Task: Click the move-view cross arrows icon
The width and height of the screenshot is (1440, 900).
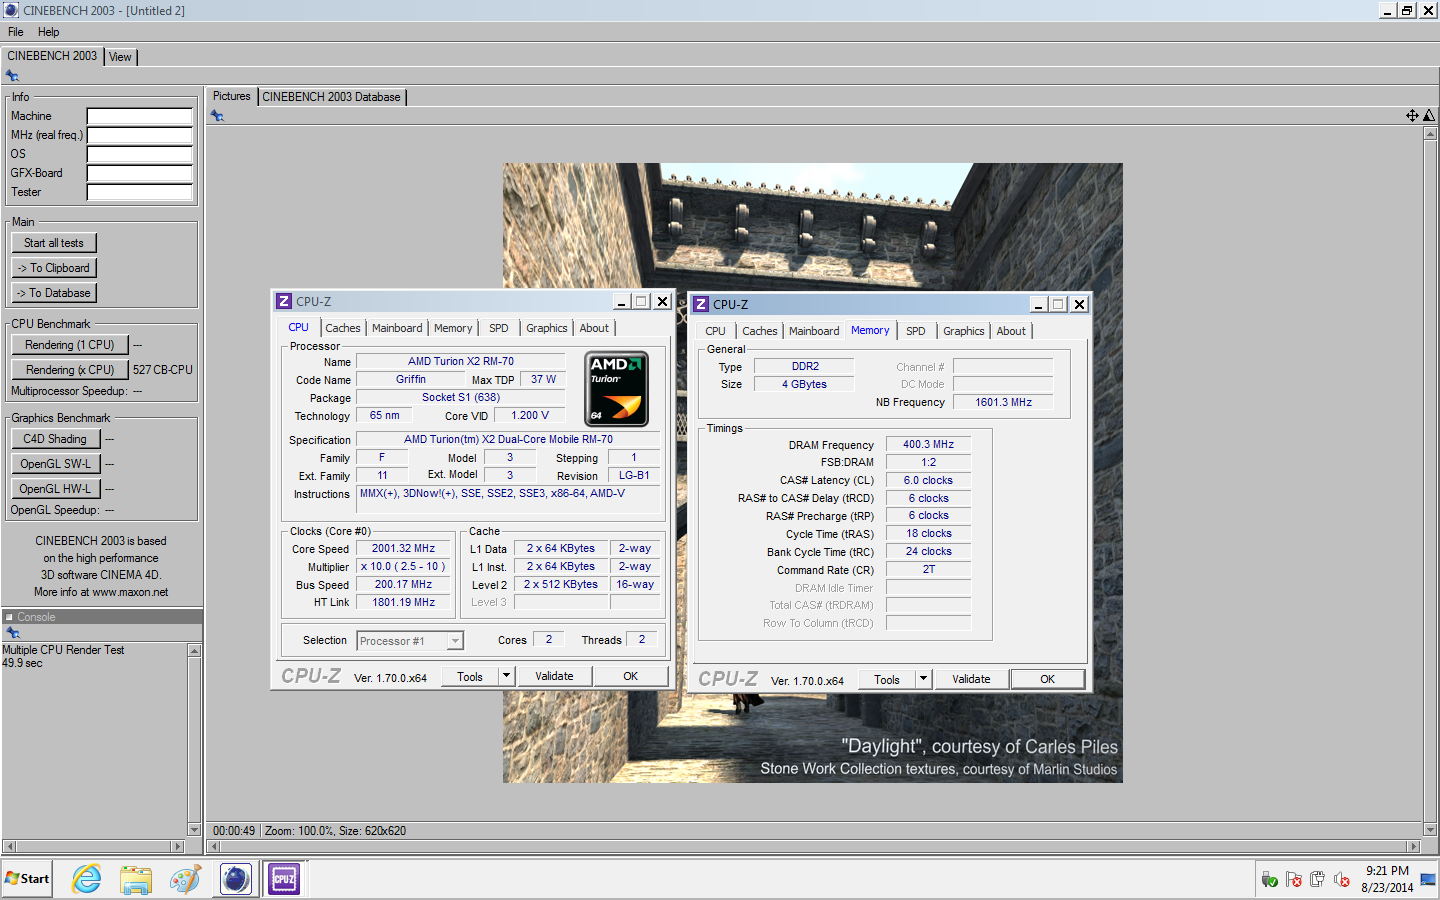Action: 1412,116
